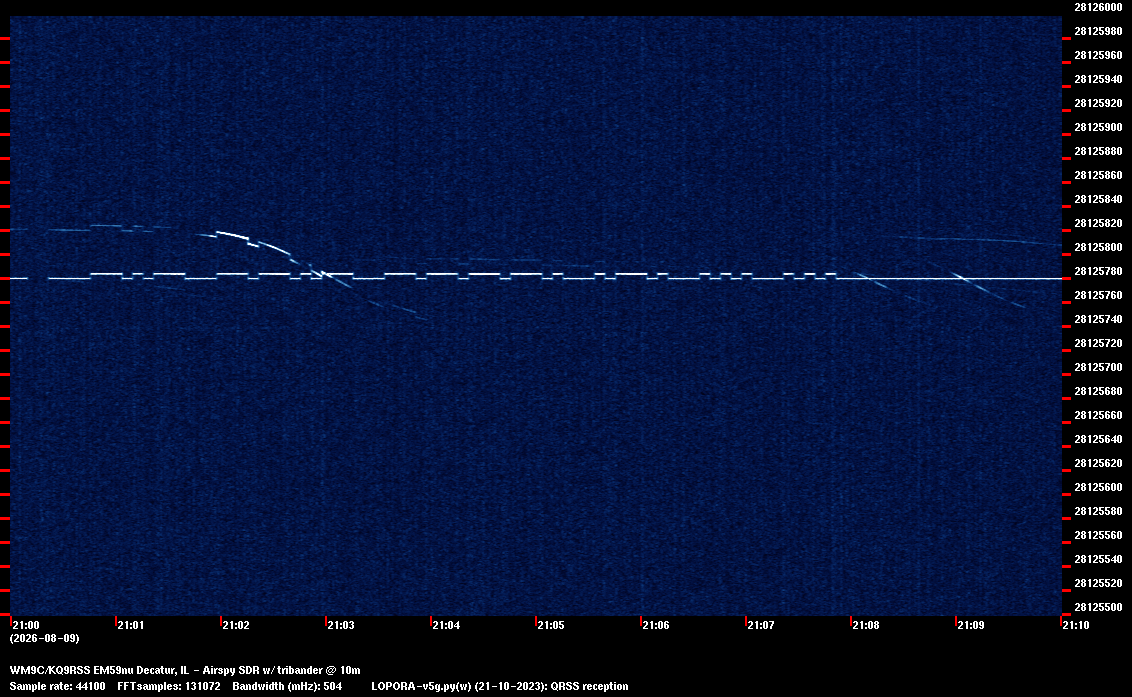This screenshot has width=1132, height=697.
Task: Click frequency label 28125580
Action: tap(1098, 511)
